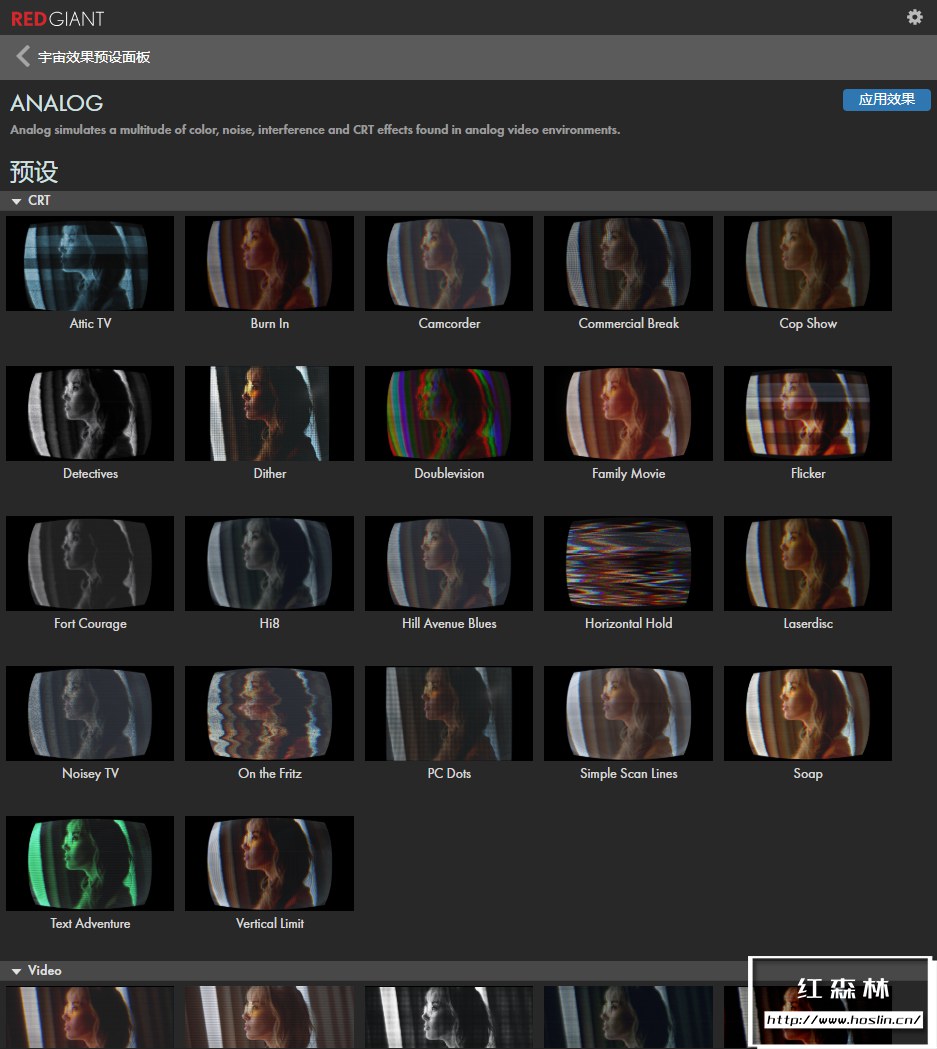Select the Fort Courage preset thumbnail
937x1049 pixels.
click(x=90, y=563)
